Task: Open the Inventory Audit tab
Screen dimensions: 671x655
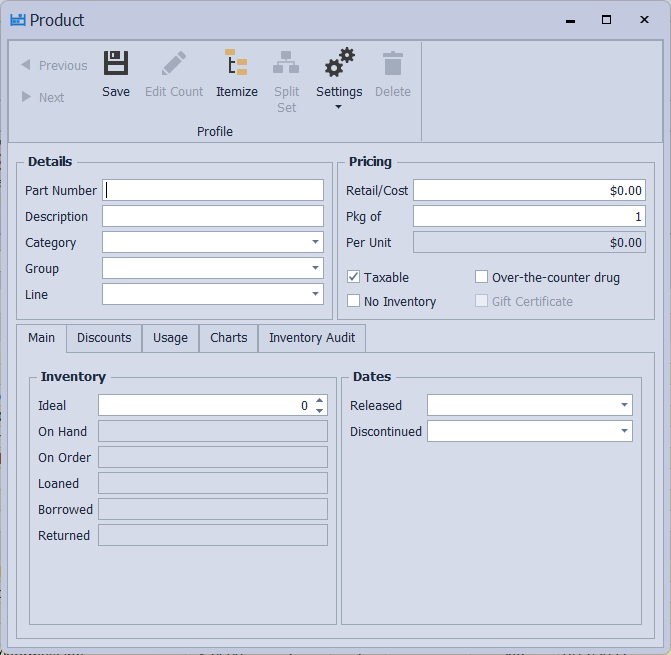Action: 312,338
